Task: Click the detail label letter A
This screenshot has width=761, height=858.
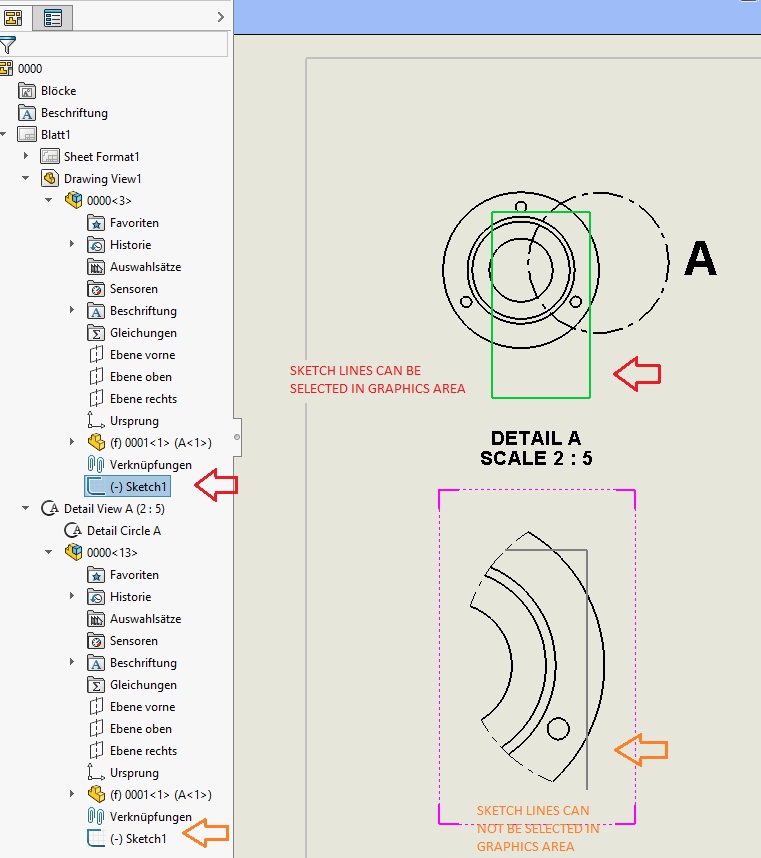Action: click(700, 258)
